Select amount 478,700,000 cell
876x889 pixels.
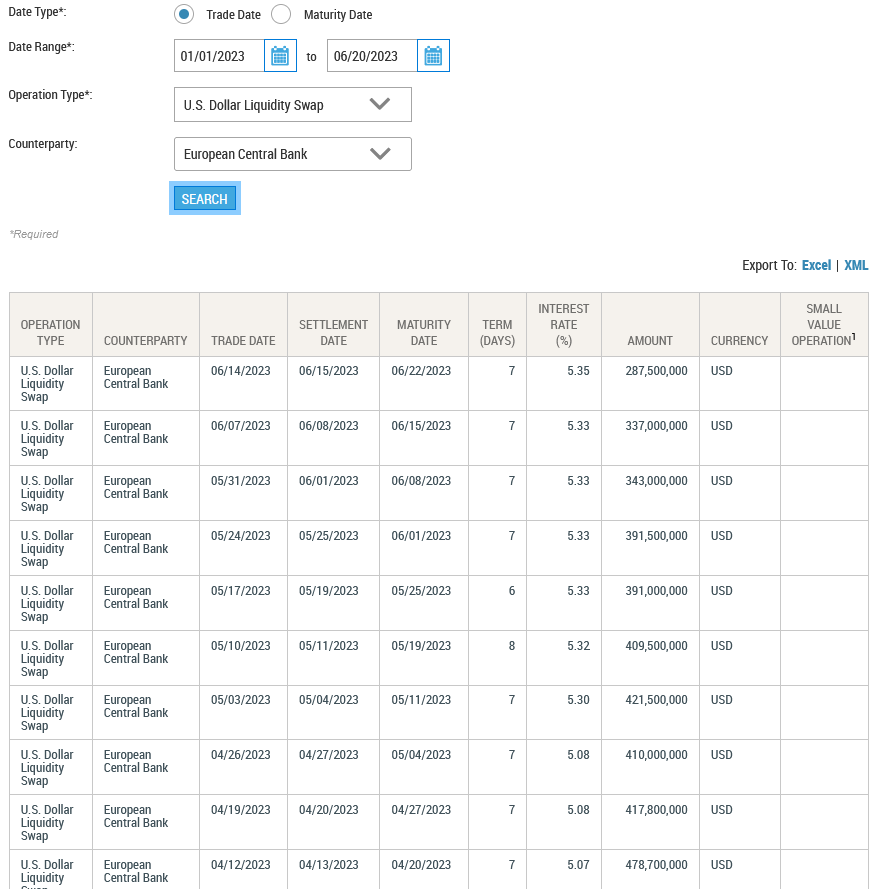650,870
